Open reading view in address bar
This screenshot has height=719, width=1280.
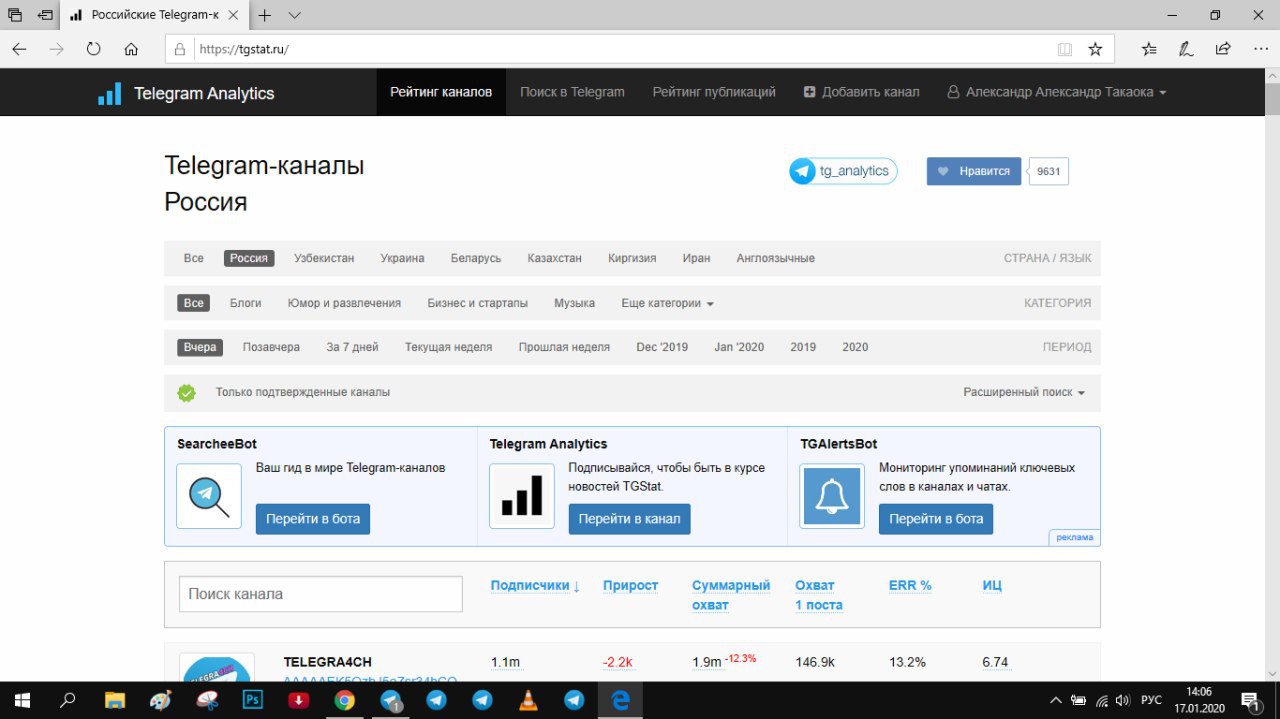click(x=1065, y=48)
